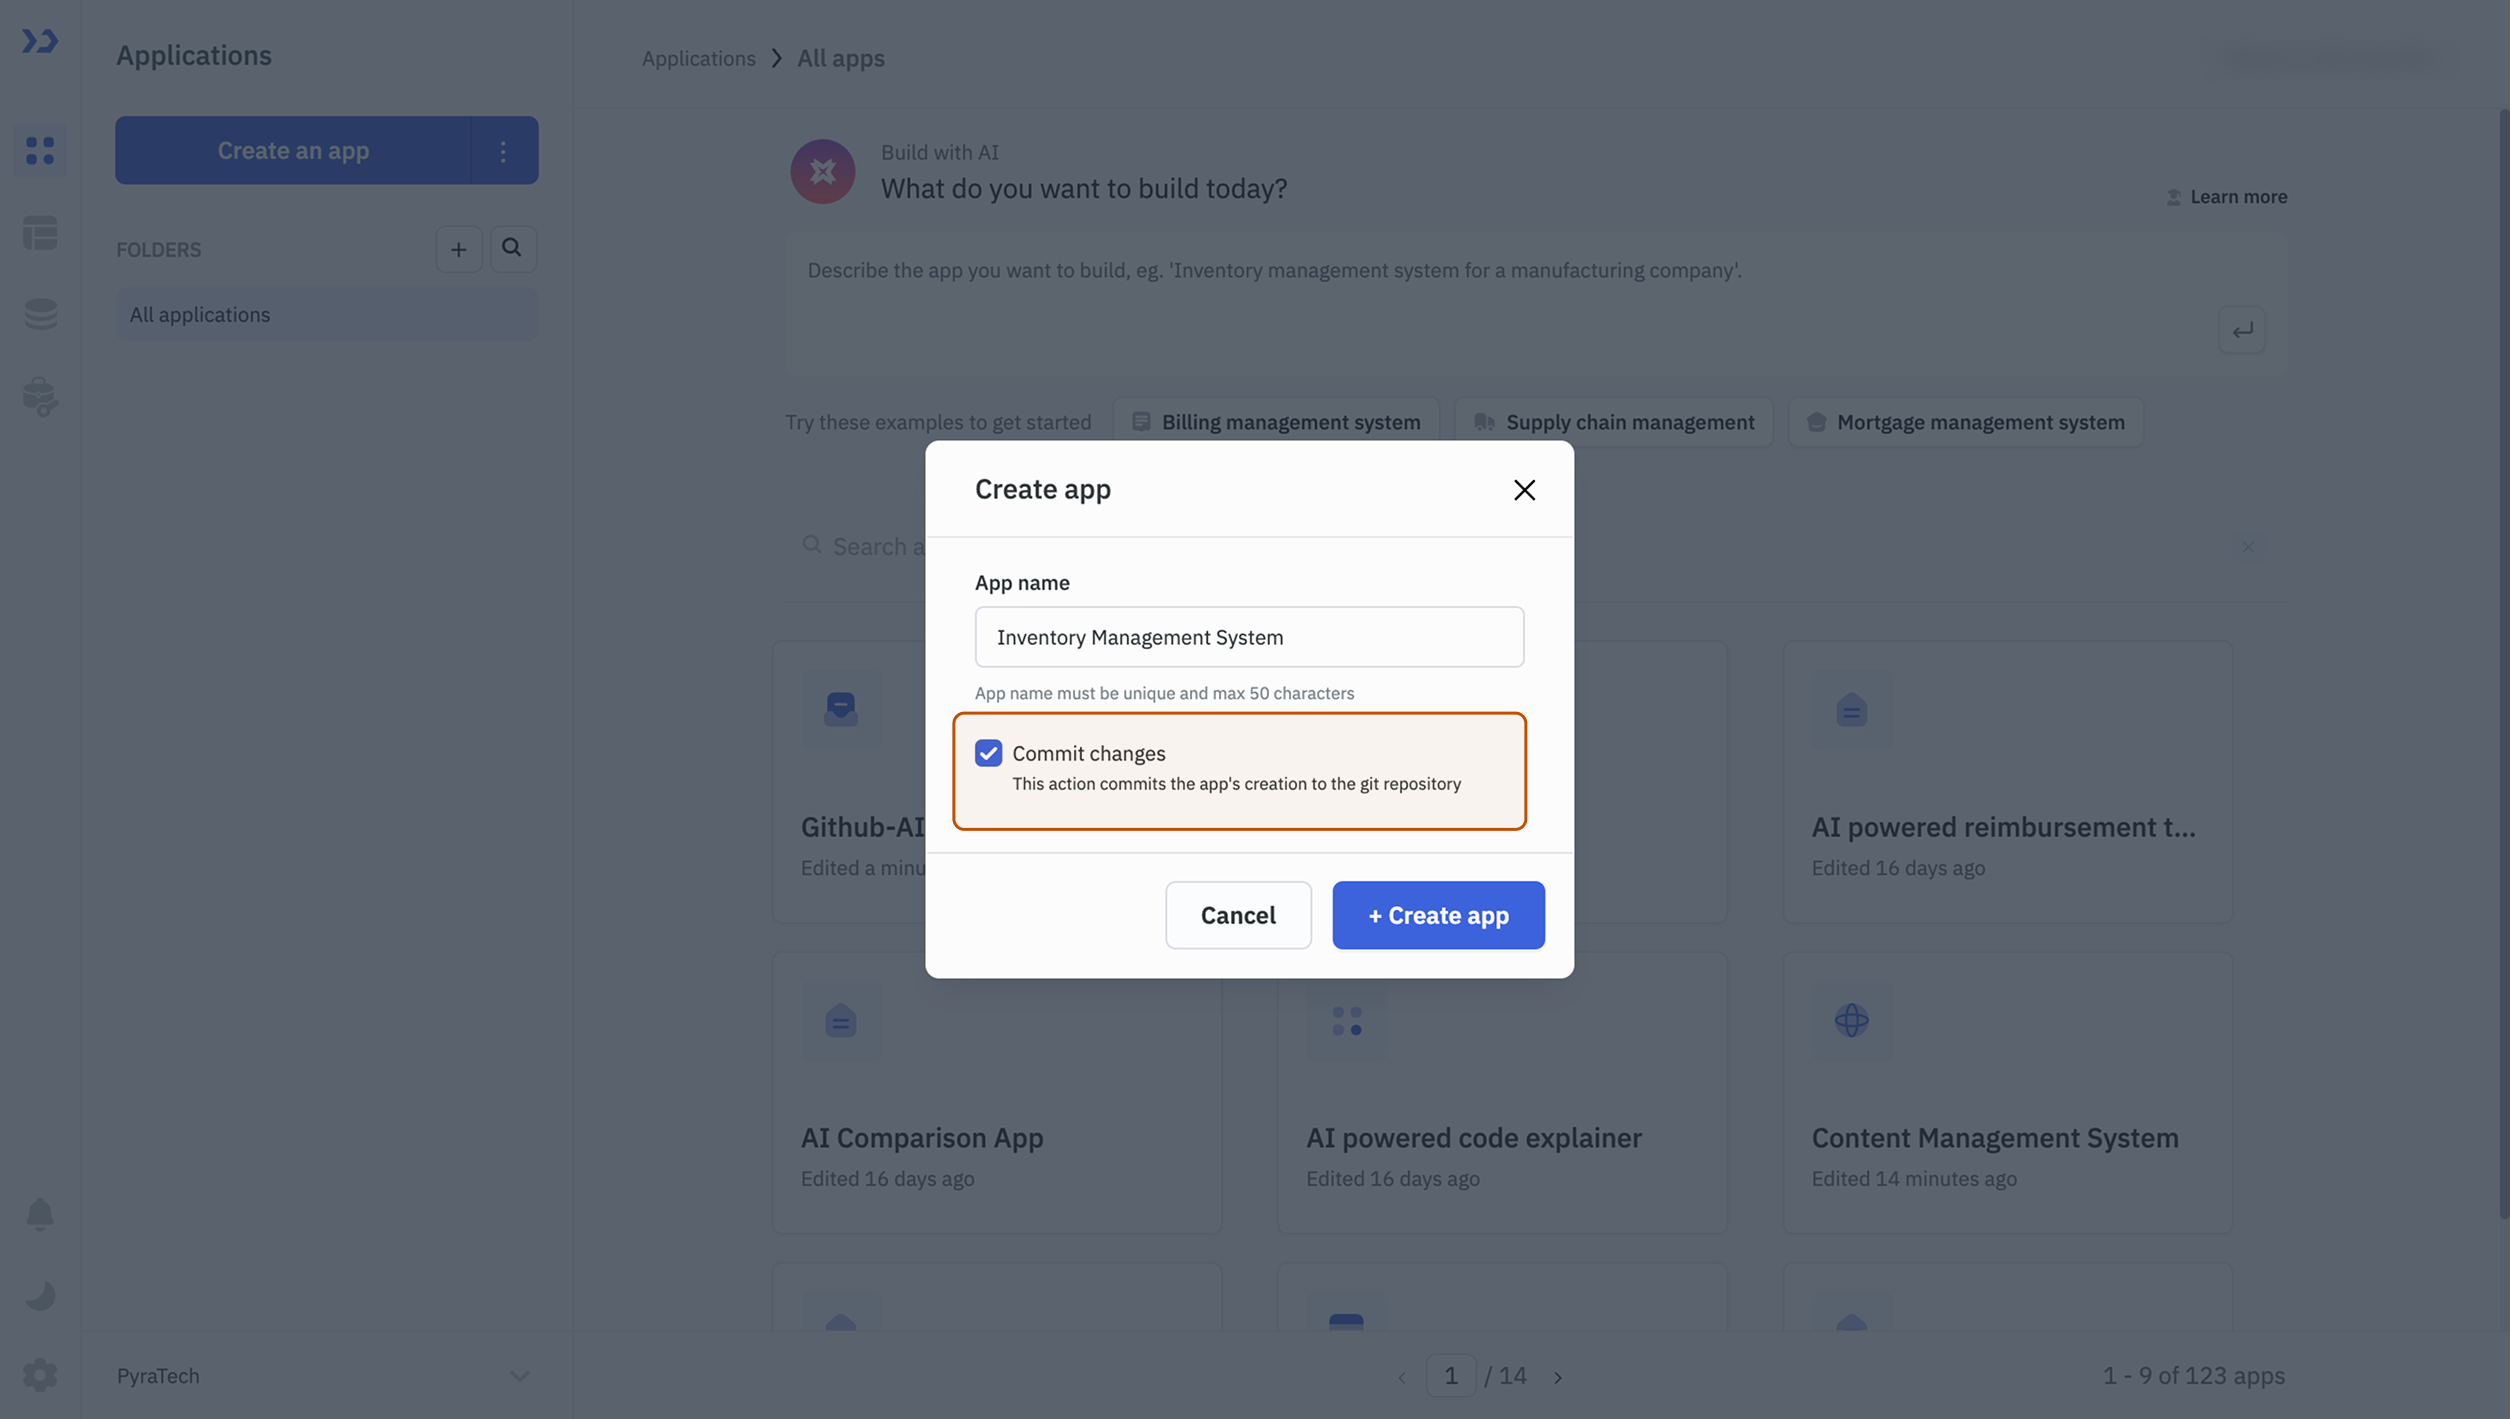Click the Inventory Management System name field
This screenshot has height=1419, width=2511.
coord(1248,637)
